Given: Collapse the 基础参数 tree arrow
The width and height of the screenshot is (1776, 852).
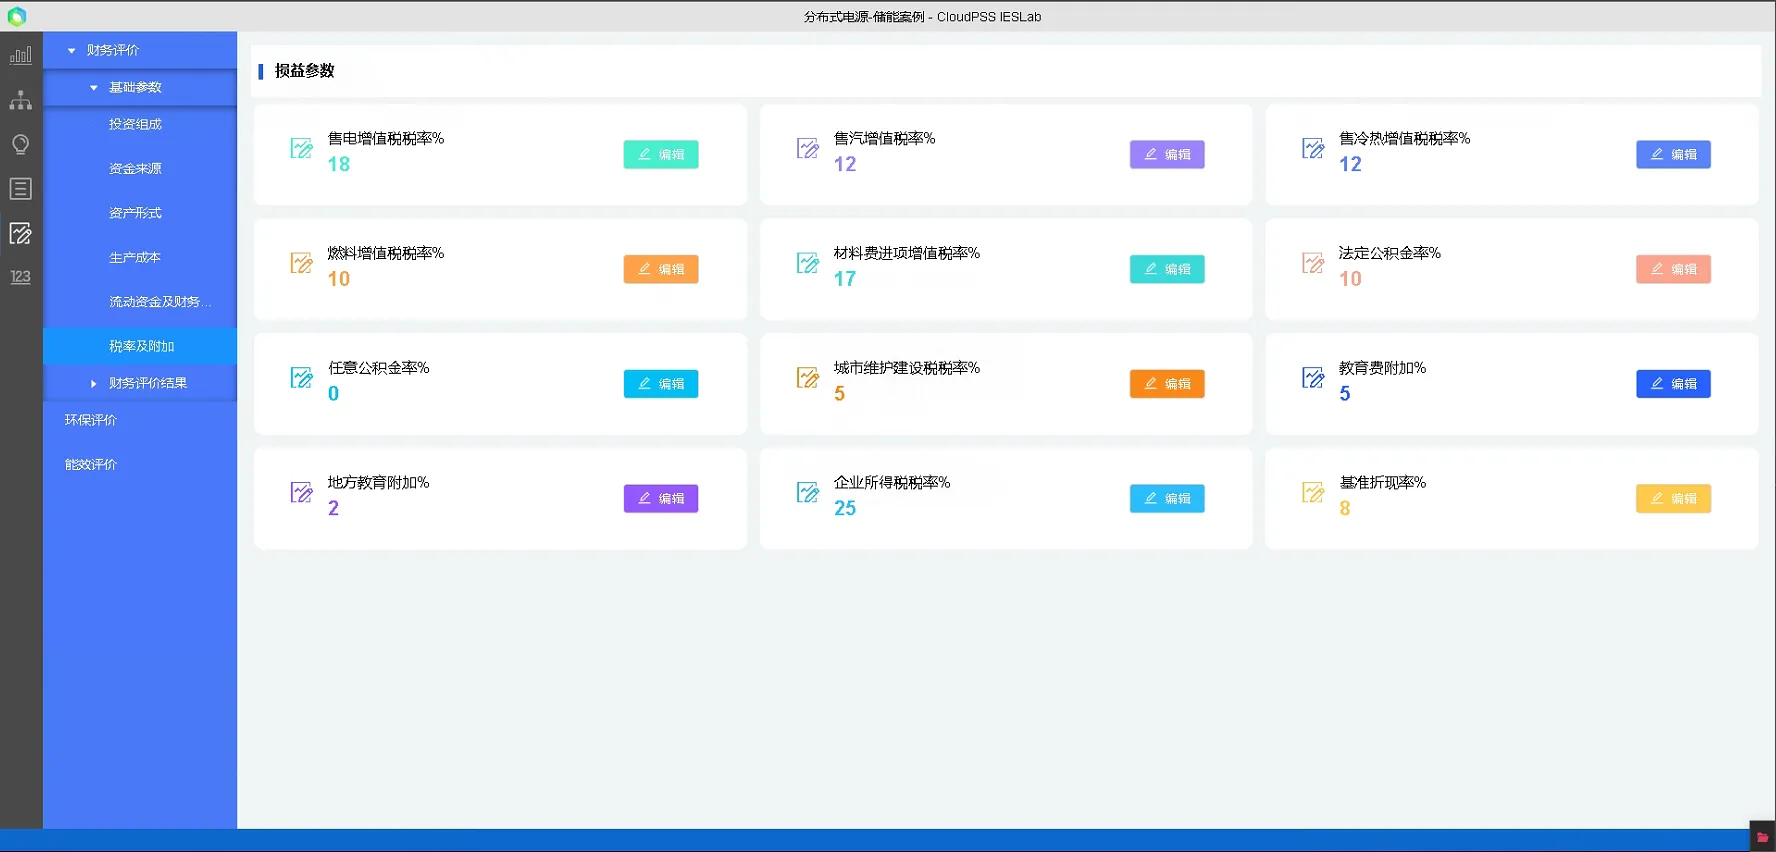Looking at the screenshot, I should (94, 87).
